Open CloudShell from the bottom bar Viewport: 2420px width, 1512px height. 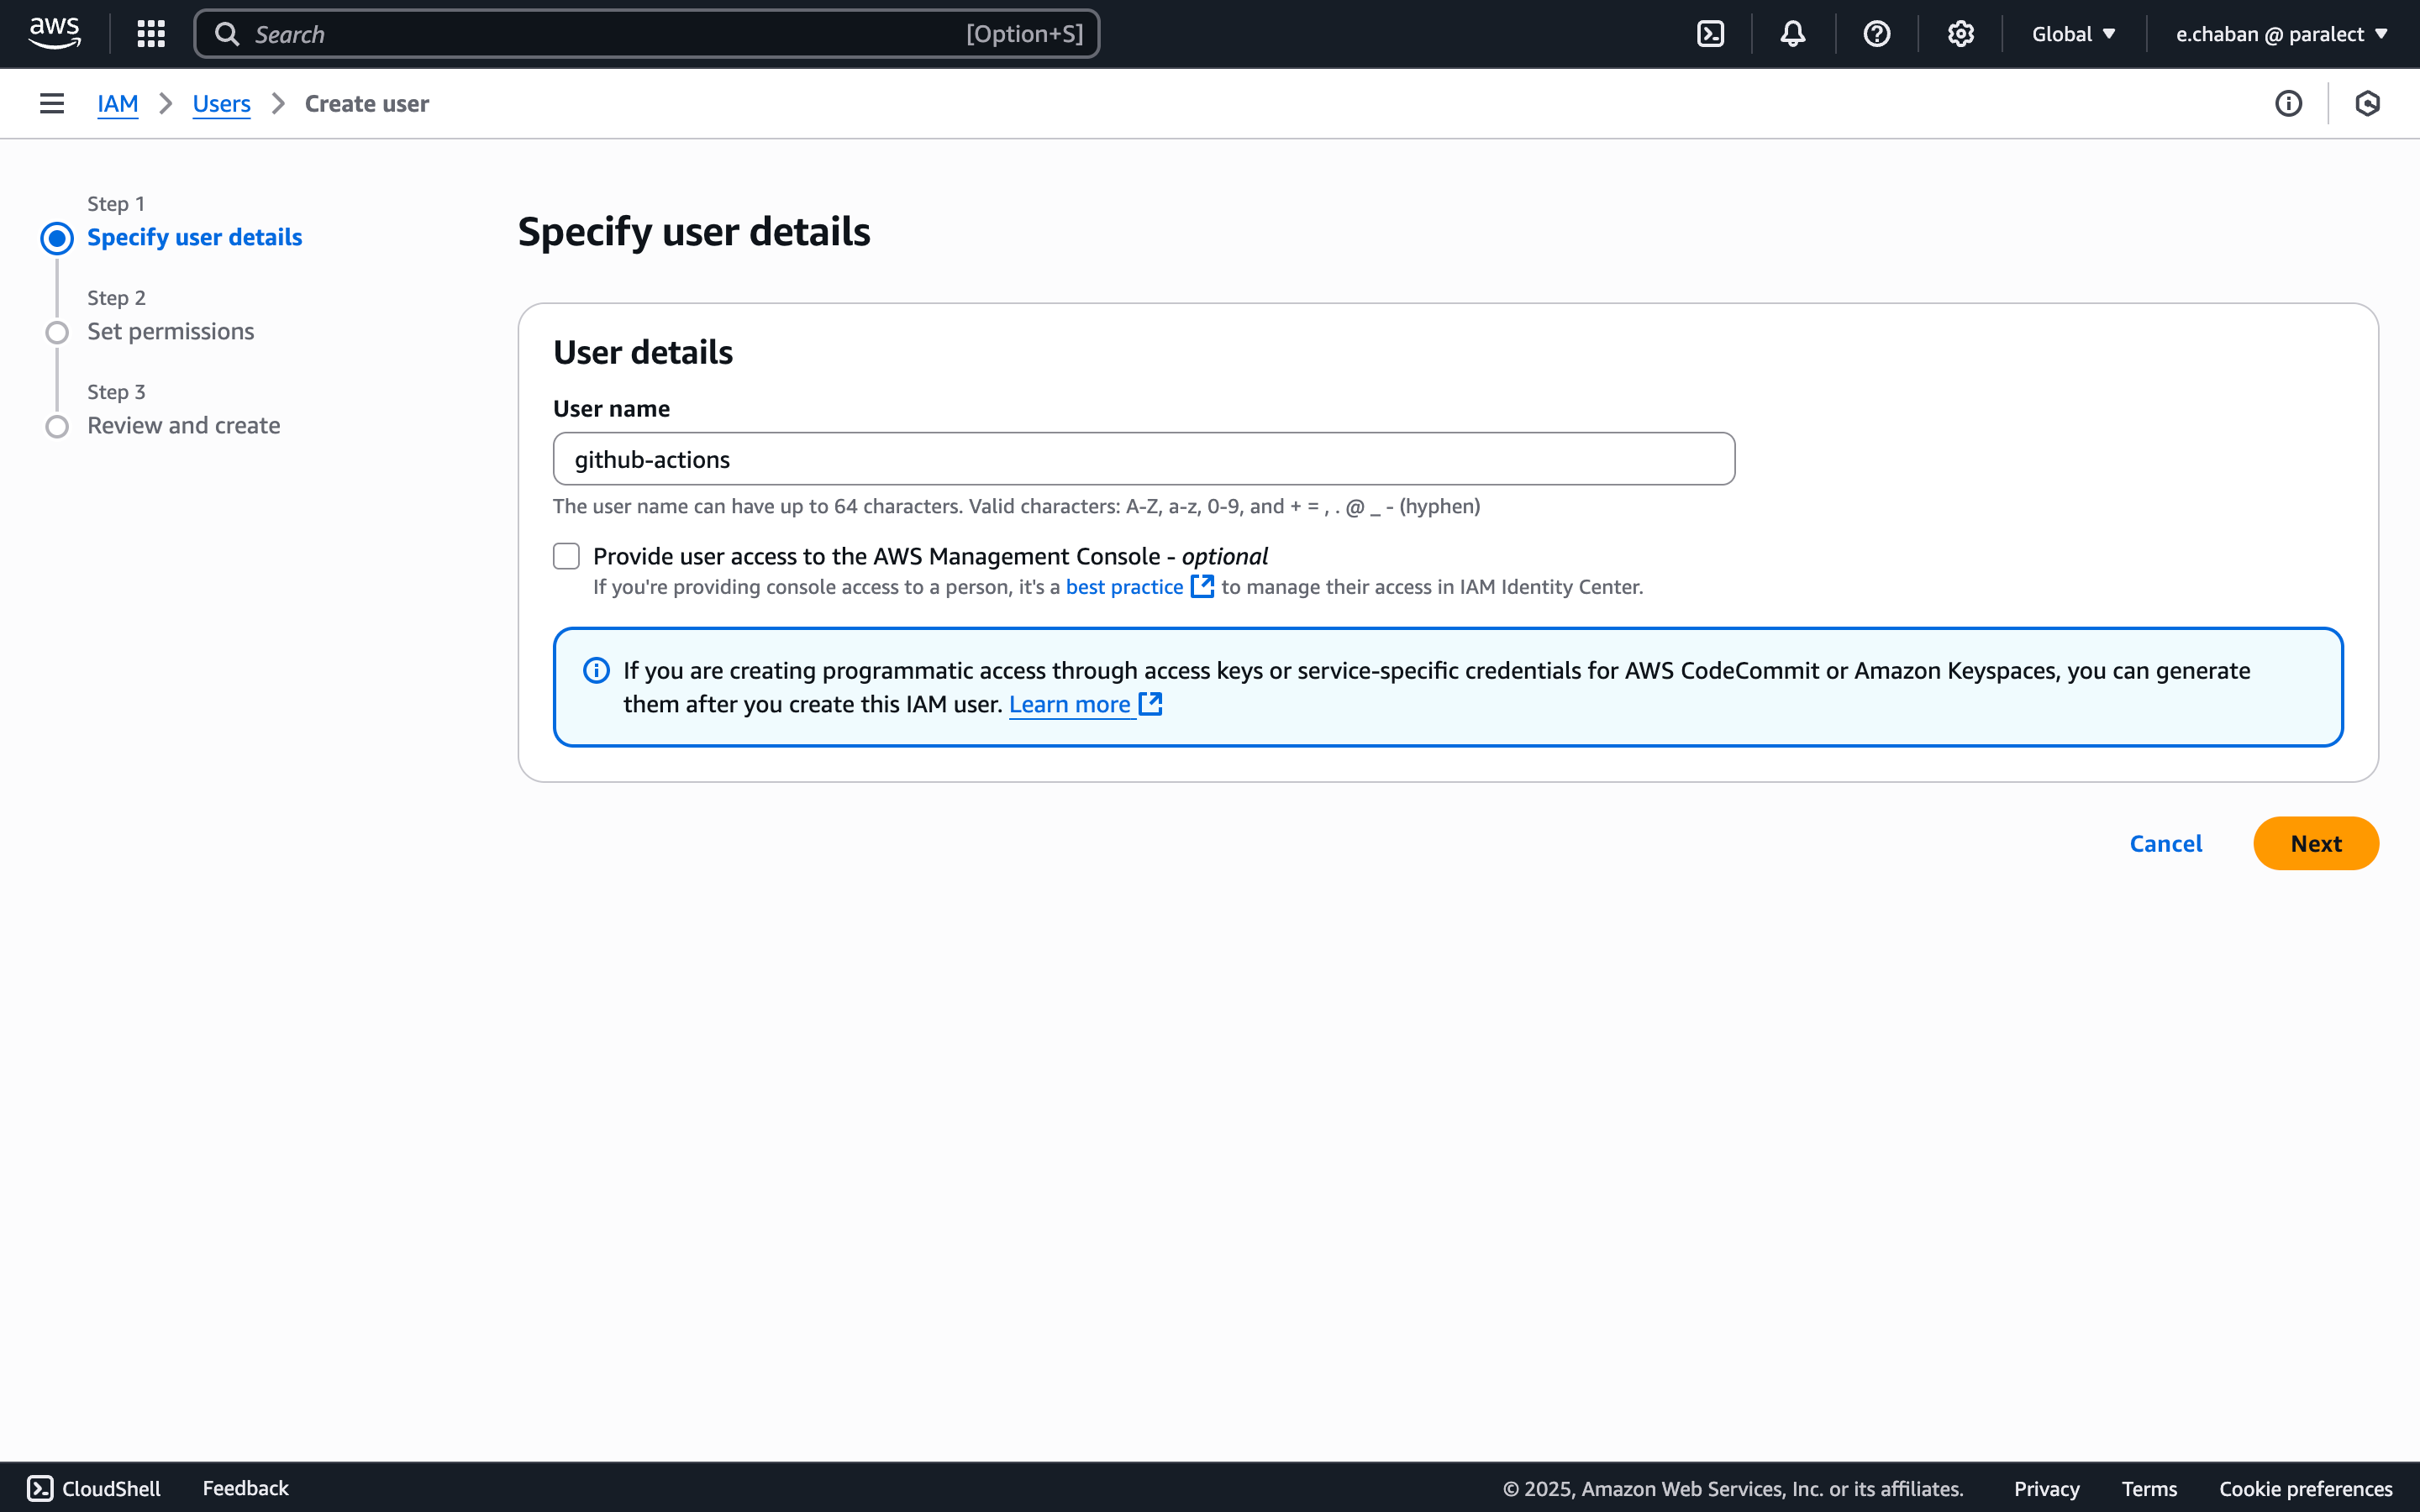click(92, 1488)
